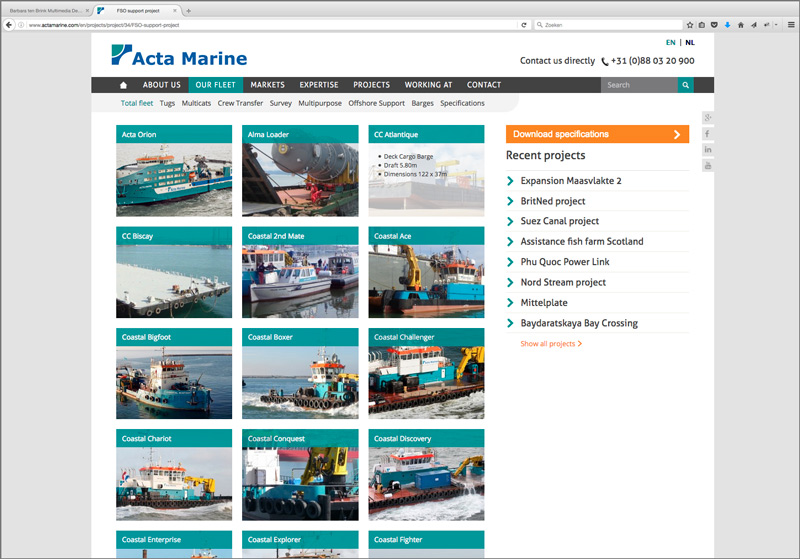The width and height of the screenshot is (800, 559).
Task: Select the Tugs fleet category
Action: point(167,103)
